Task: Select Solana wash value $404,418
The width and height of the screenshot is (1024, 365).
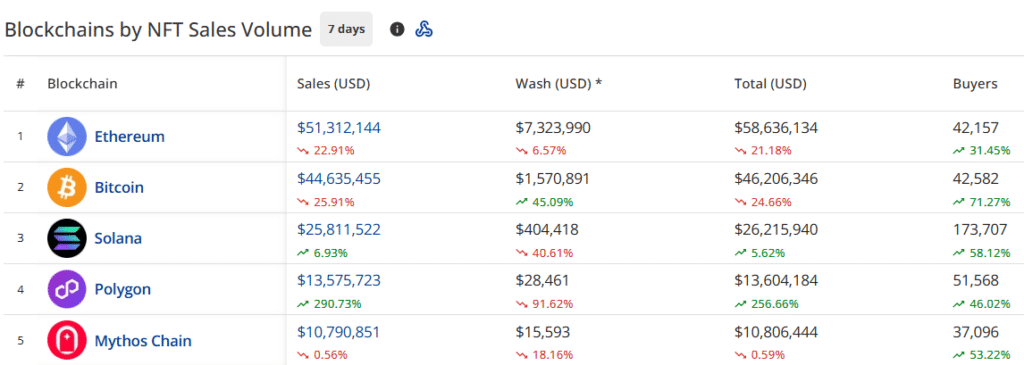Action: tap(547, 230)
